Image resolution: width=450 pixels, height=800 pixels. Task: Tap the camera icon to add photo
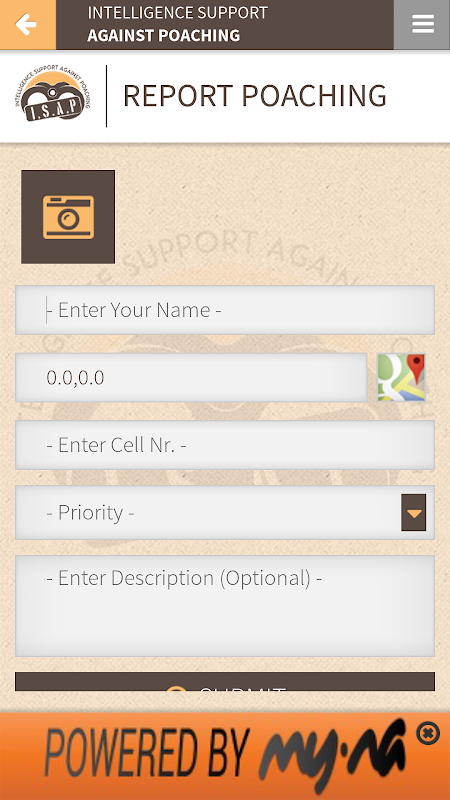tap(68, 217)
